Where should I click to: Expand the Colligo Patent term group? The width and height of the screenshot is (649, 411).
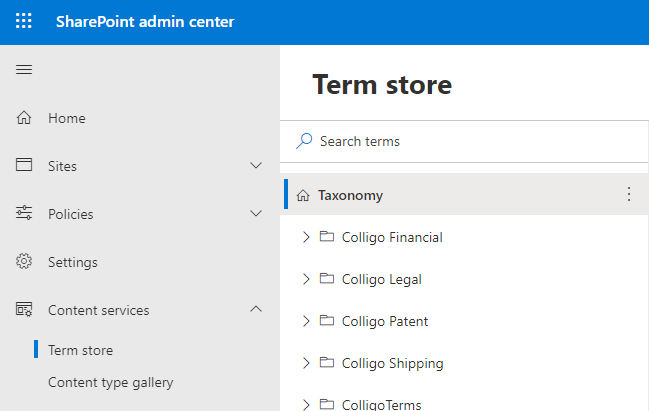tap(306, 321)
